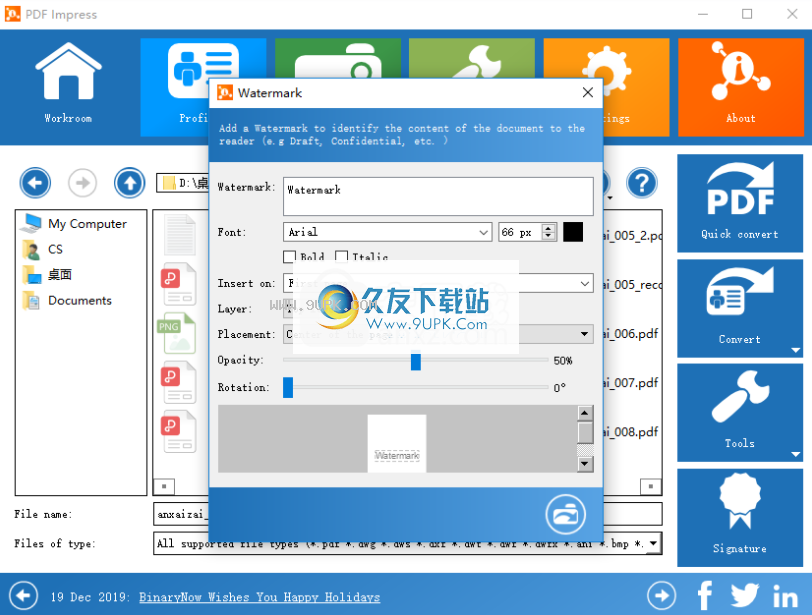The height and width of the screenshot is (615, 812).
Task: Click the Tools wrench tile
Action: 740,412
